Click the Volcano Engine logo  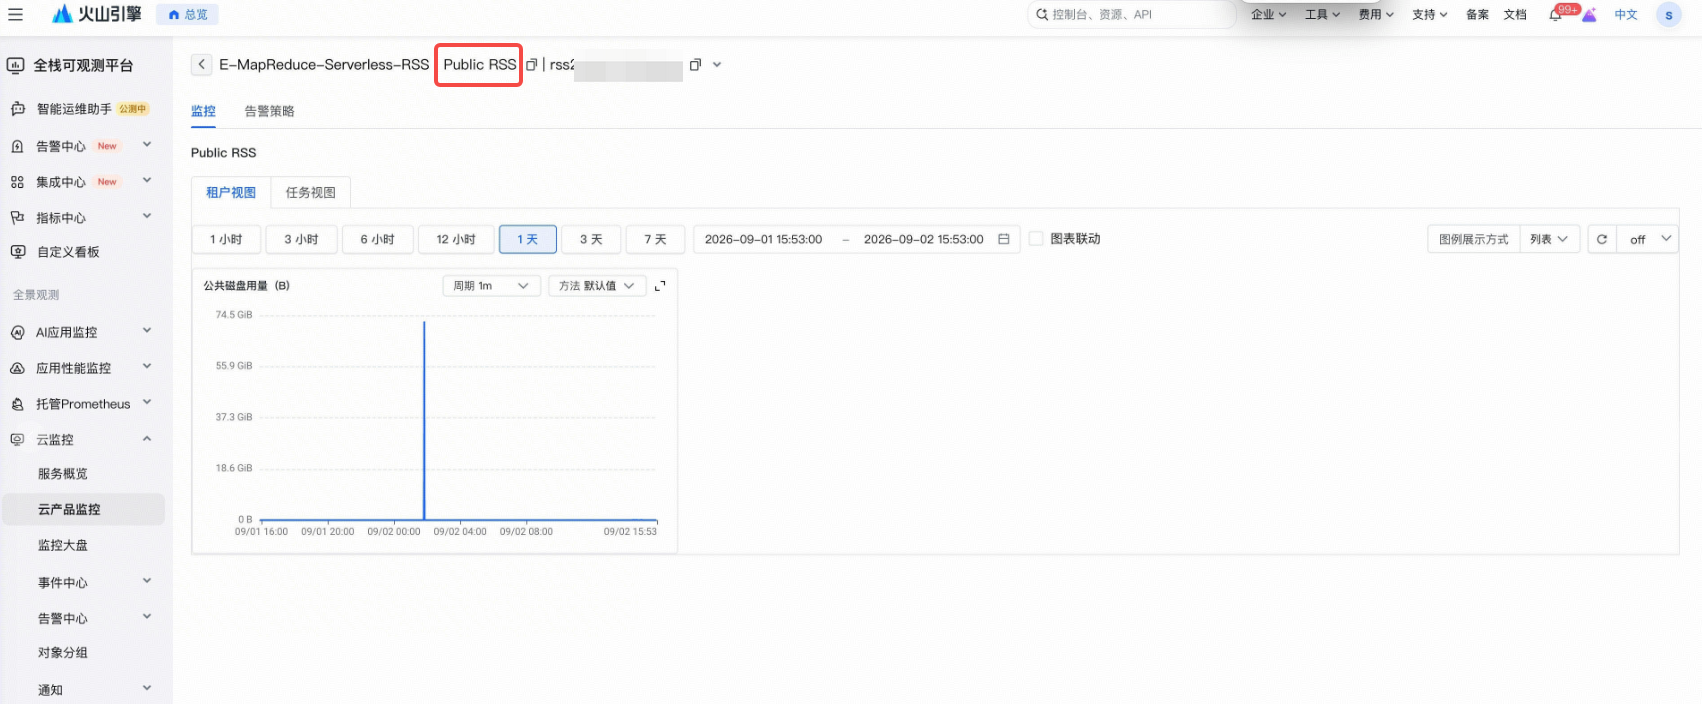[96, 14]
